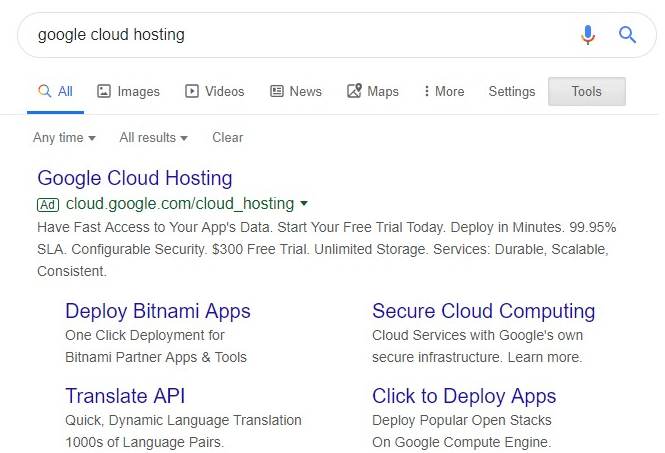Open the Google Cloud Hosting ad headline
This screenshot has height=453, width=665.
[134, 178]
